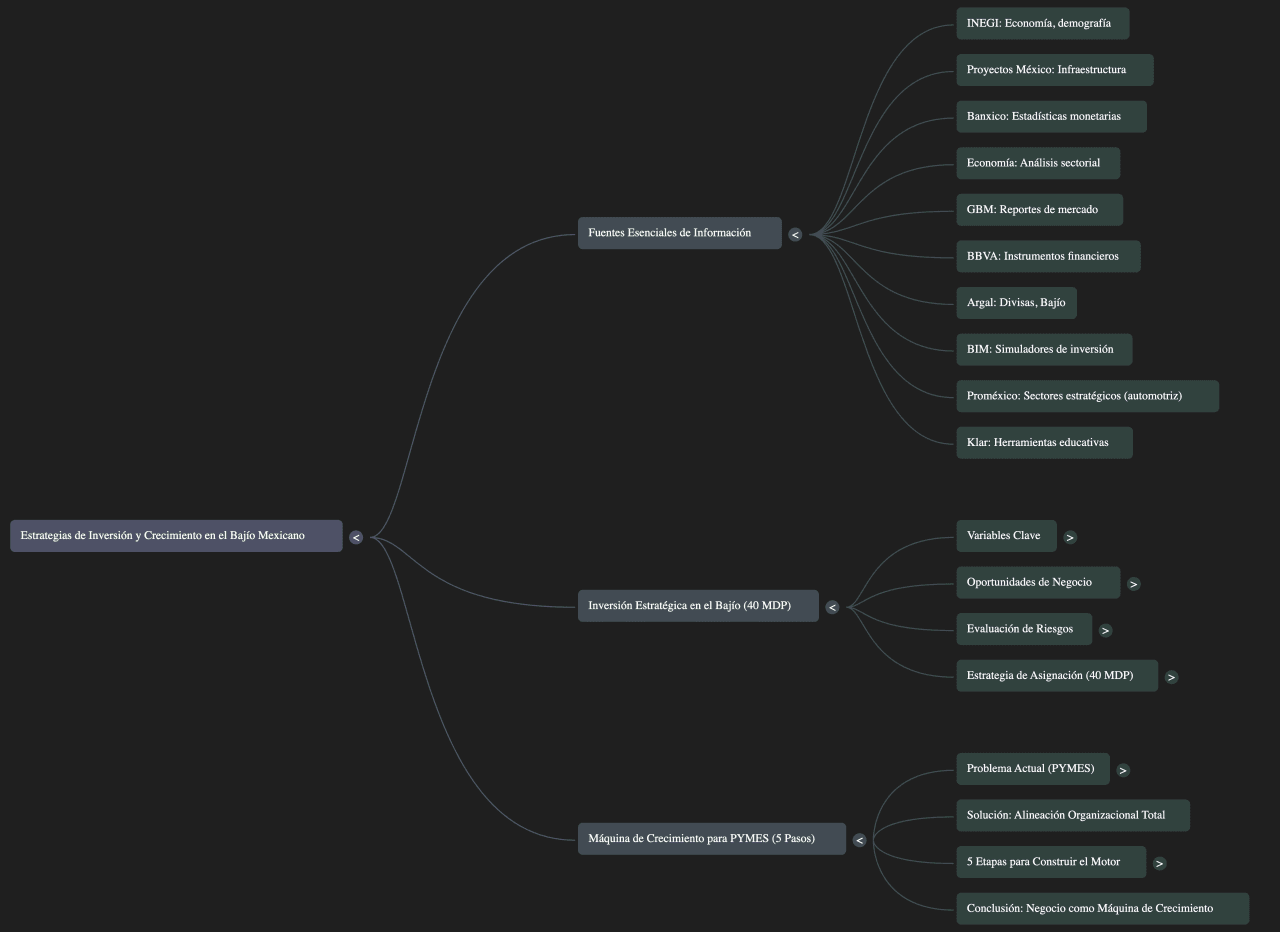This screenshot has height=932, width=1280.
Task: Select the Estrategia de Asignación (40 MDP) label
Action: click(x=1057, y=676)
